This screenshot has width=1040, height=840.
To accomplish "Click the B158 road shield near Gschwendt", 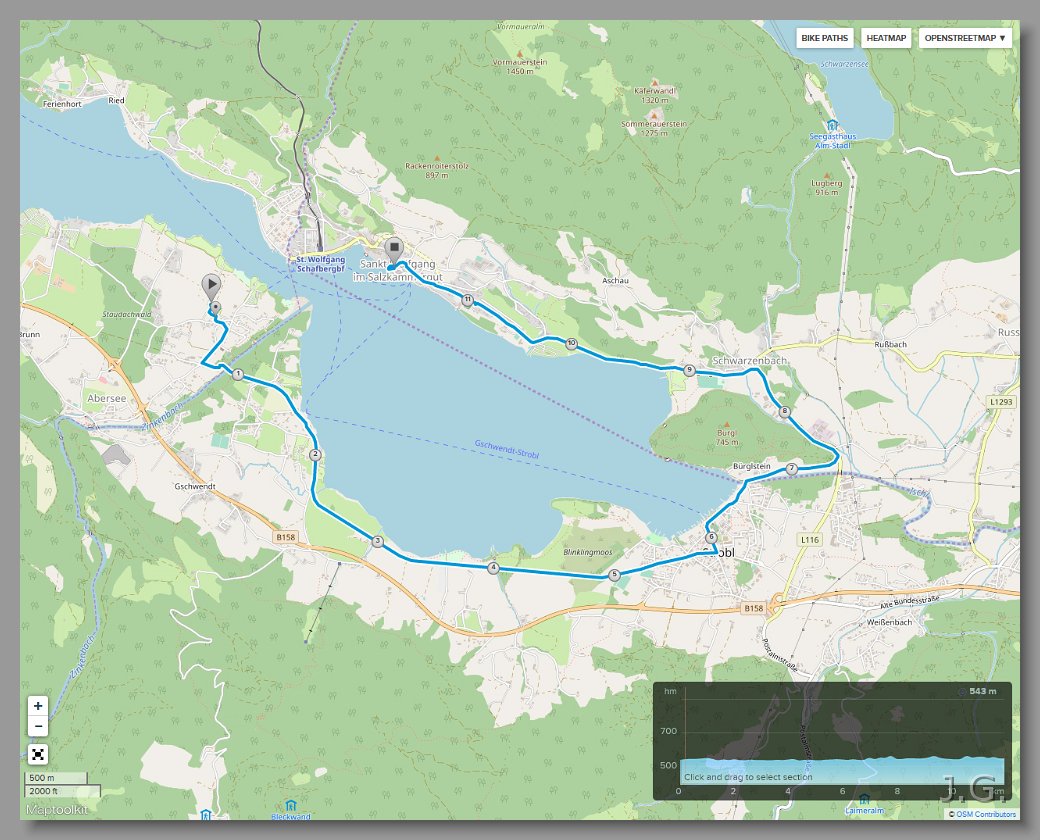I will tap(286, 537).
